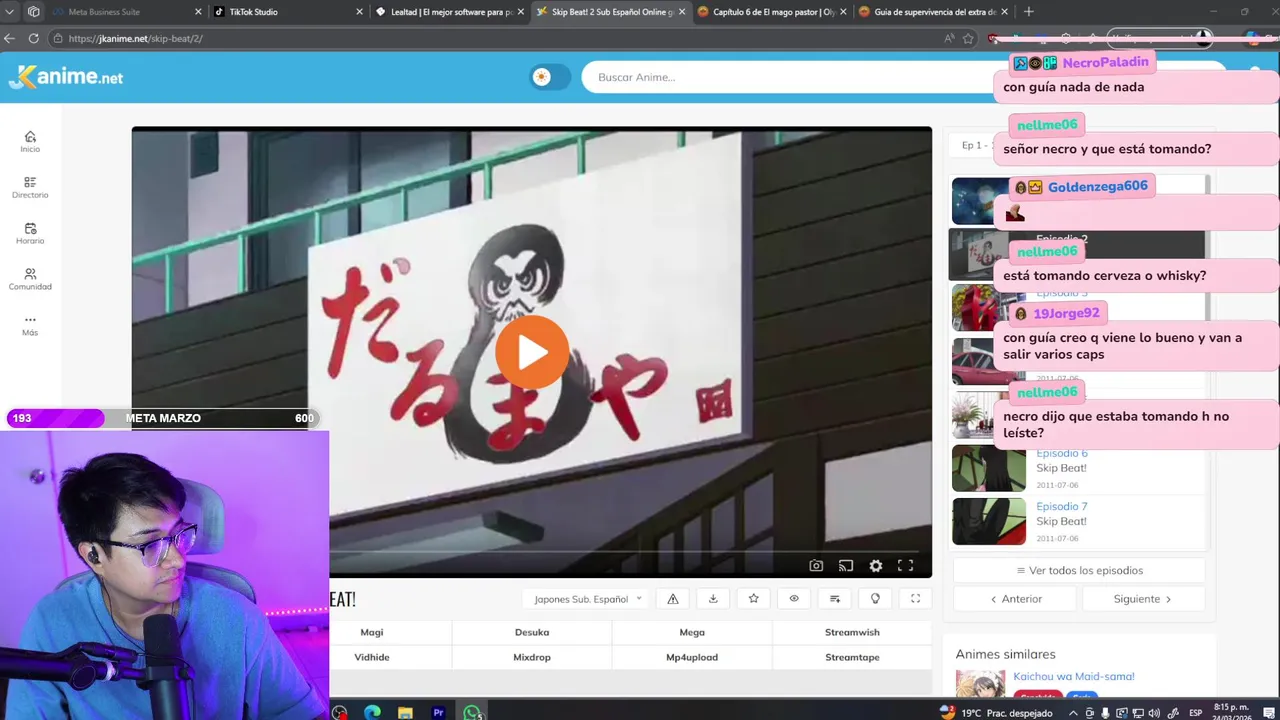Expand the player using the page expand icon
The width and height of the screenshot is (1280, 720).
915,599
